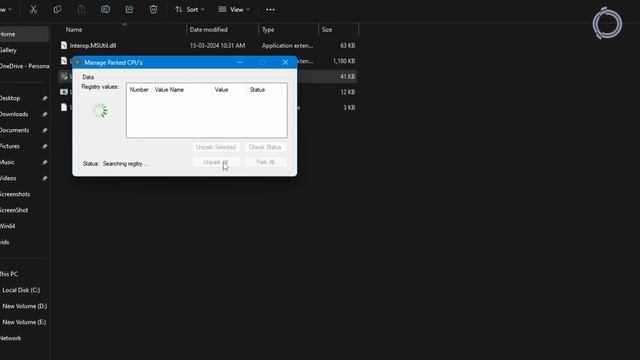The width and height of the screenshot is (640, 360).
Task: Open Desktop quick access folder
Action: point(10,98)
